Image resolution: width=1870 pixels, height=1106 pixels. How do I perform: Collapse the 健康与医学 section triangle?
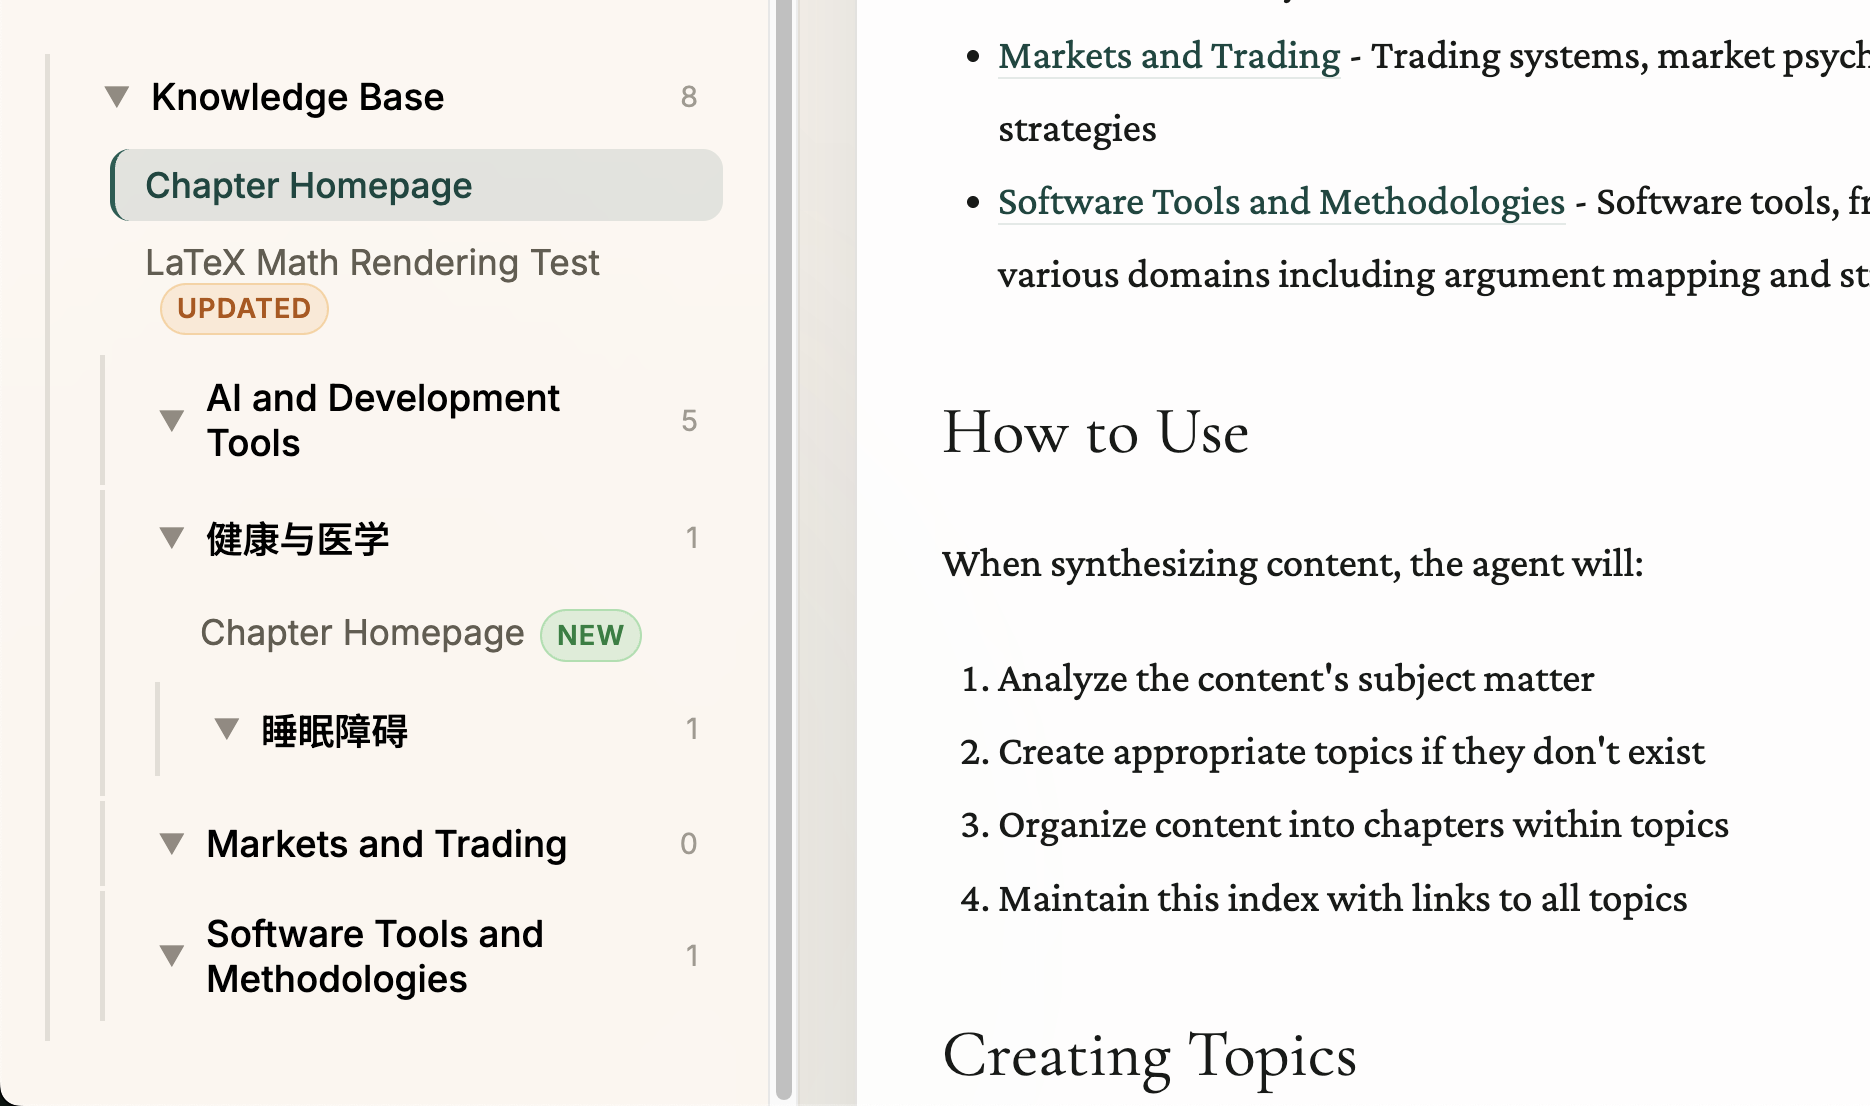pos(172,539)
